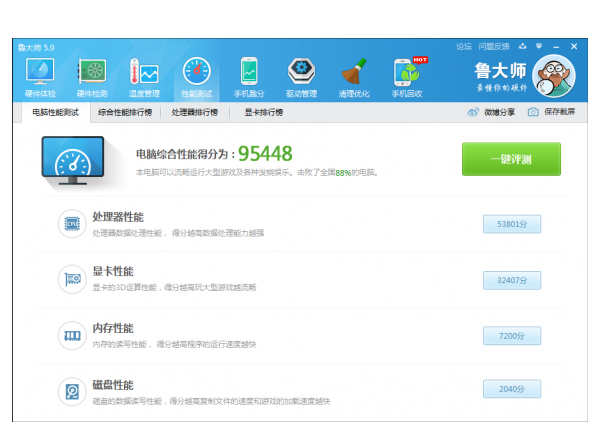600x441 pixels.
Task: Click the 7200分 memory score button
Action: (x=512, y=336)
